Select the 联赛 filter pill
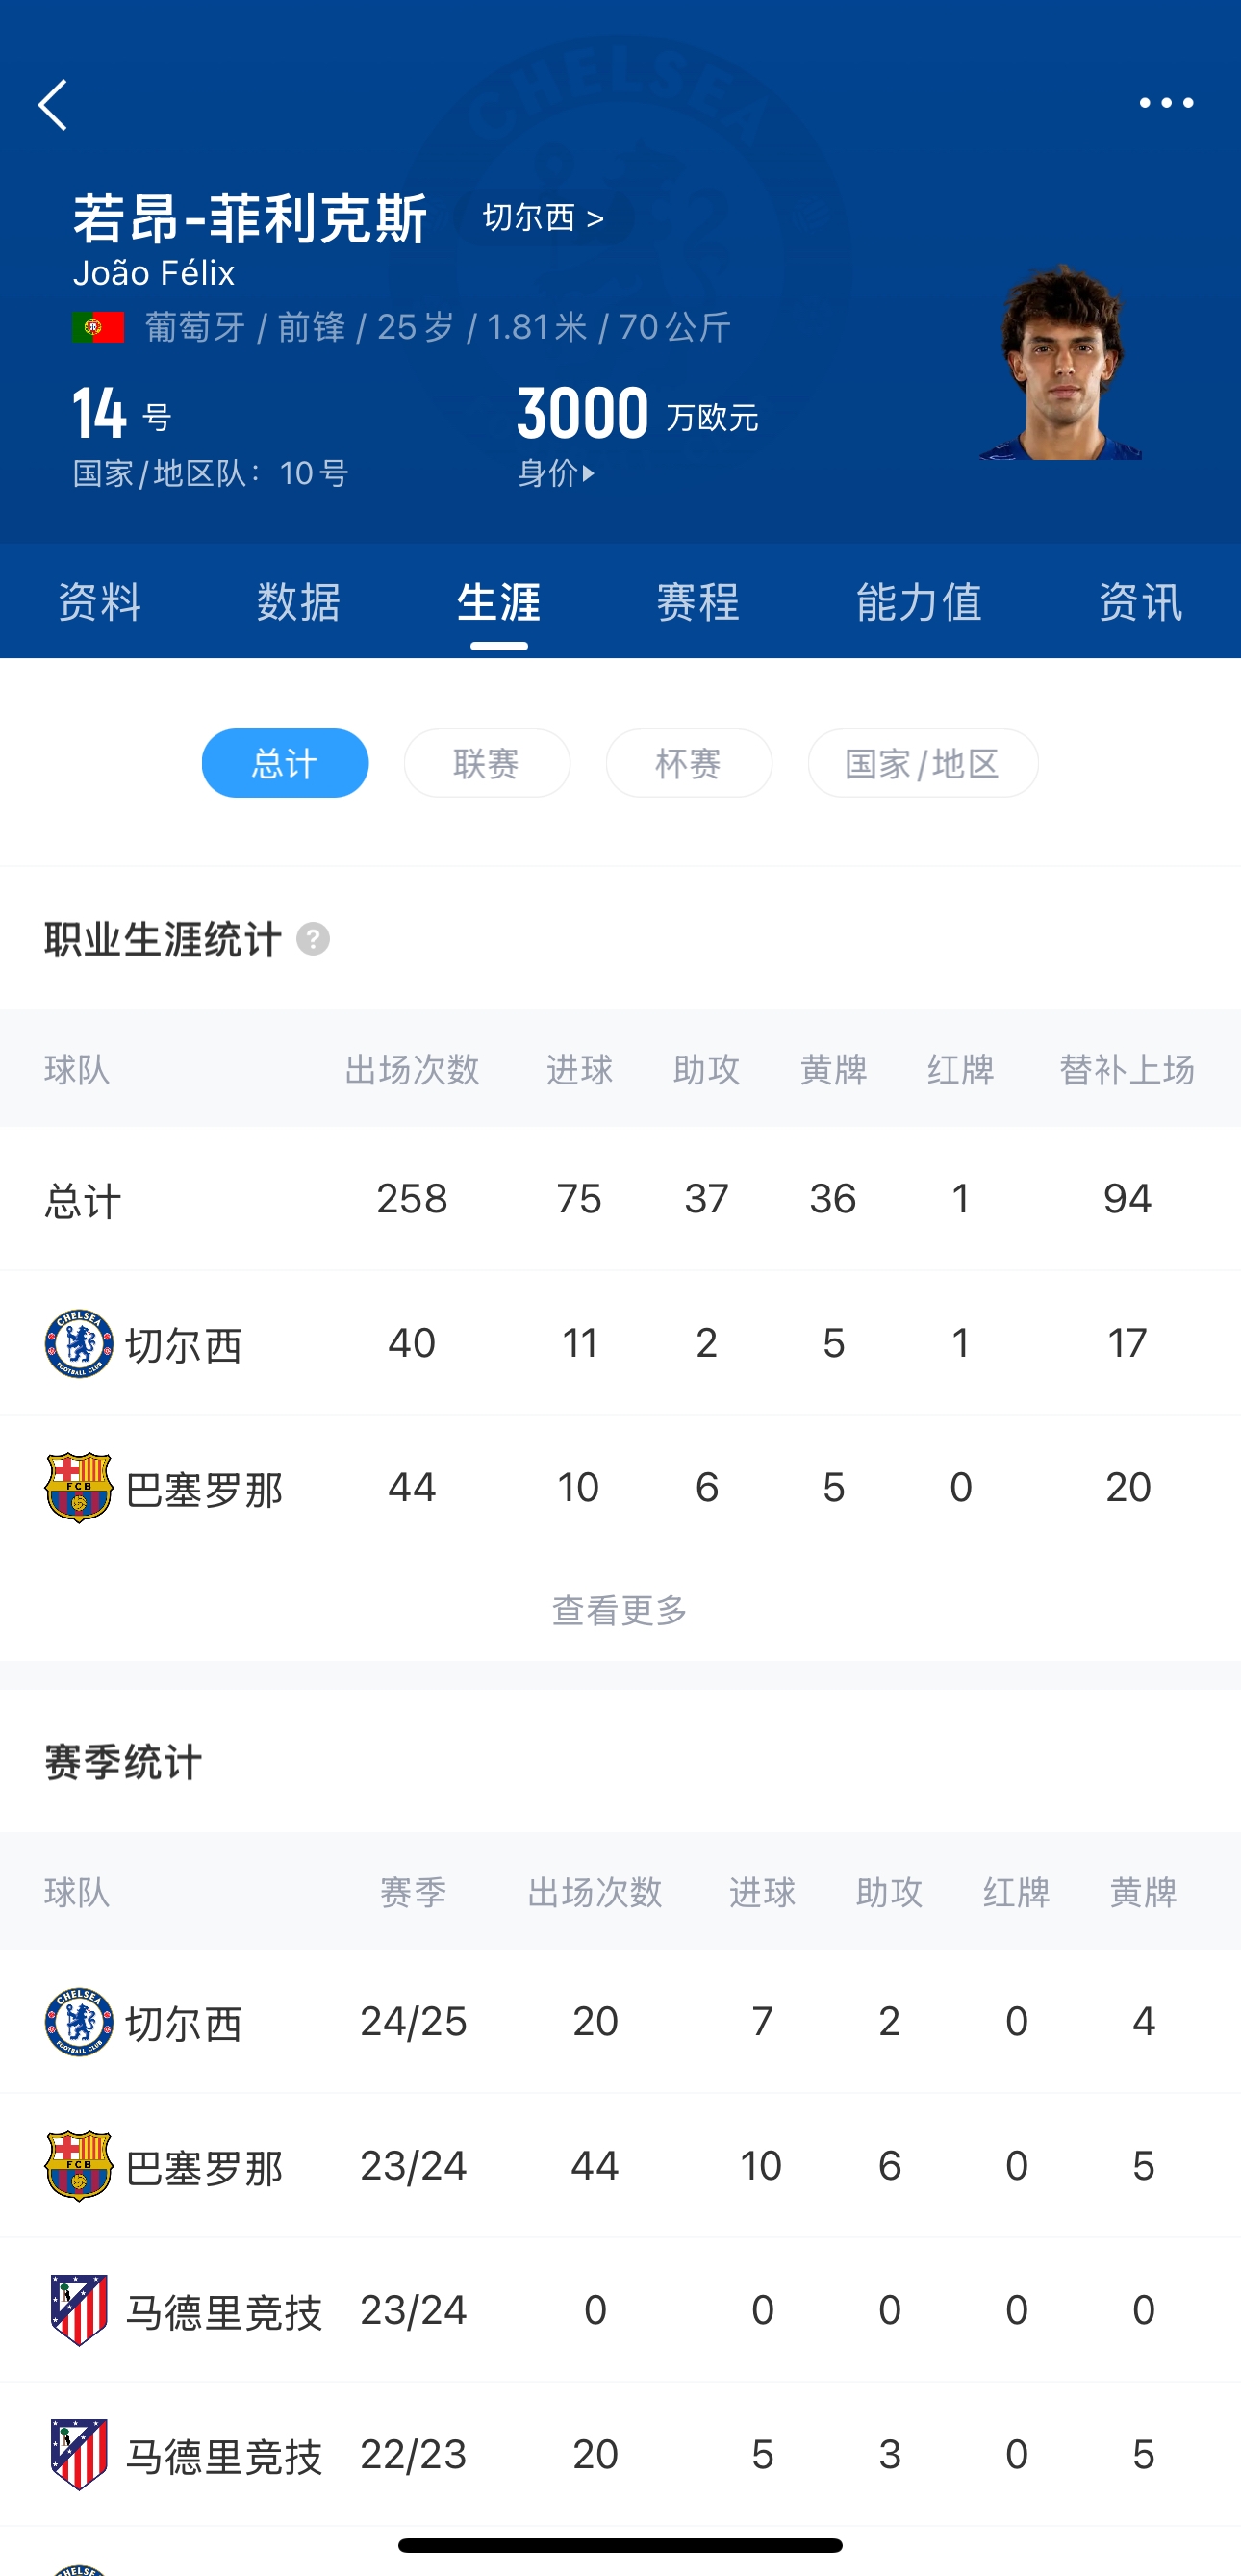1241x2576 pixels. (487, 763)
